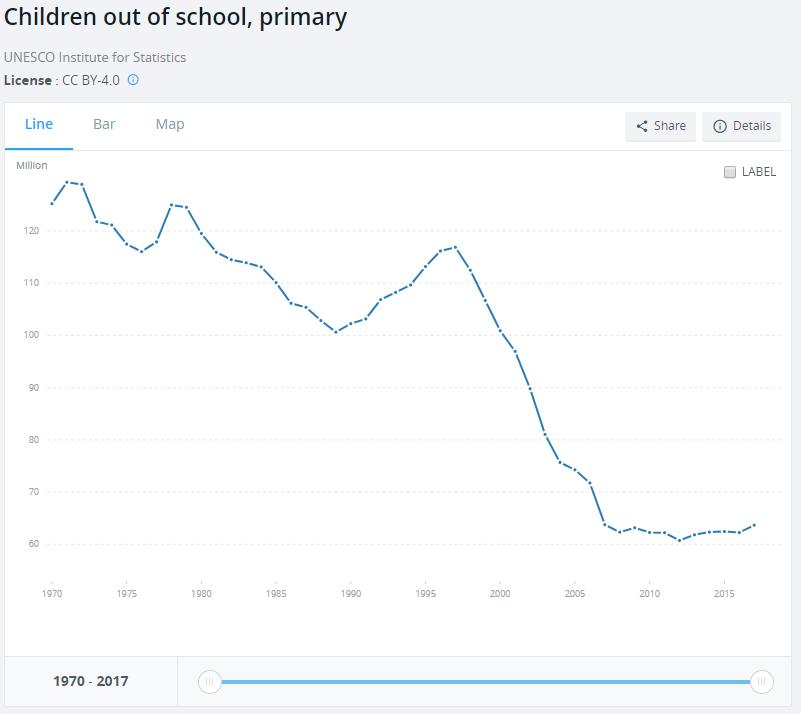This screenshot has height=714, width=801.
Task: Click the right range slider handle
Action: coord(762,682)
